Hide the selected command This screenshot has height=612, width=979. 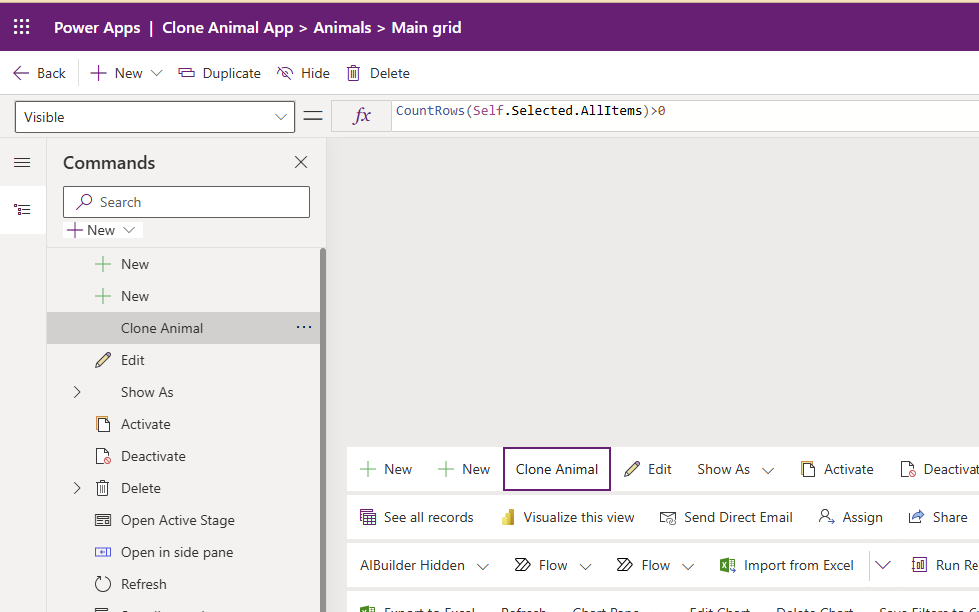[x=303, y=73]
